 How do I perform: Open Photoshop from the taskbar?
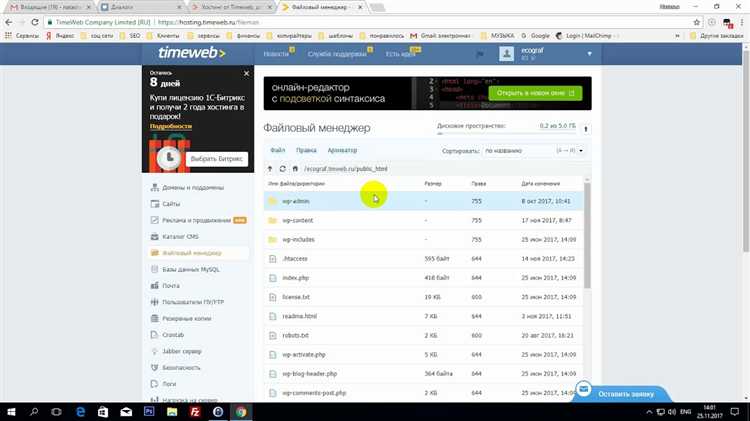(149, 412)
